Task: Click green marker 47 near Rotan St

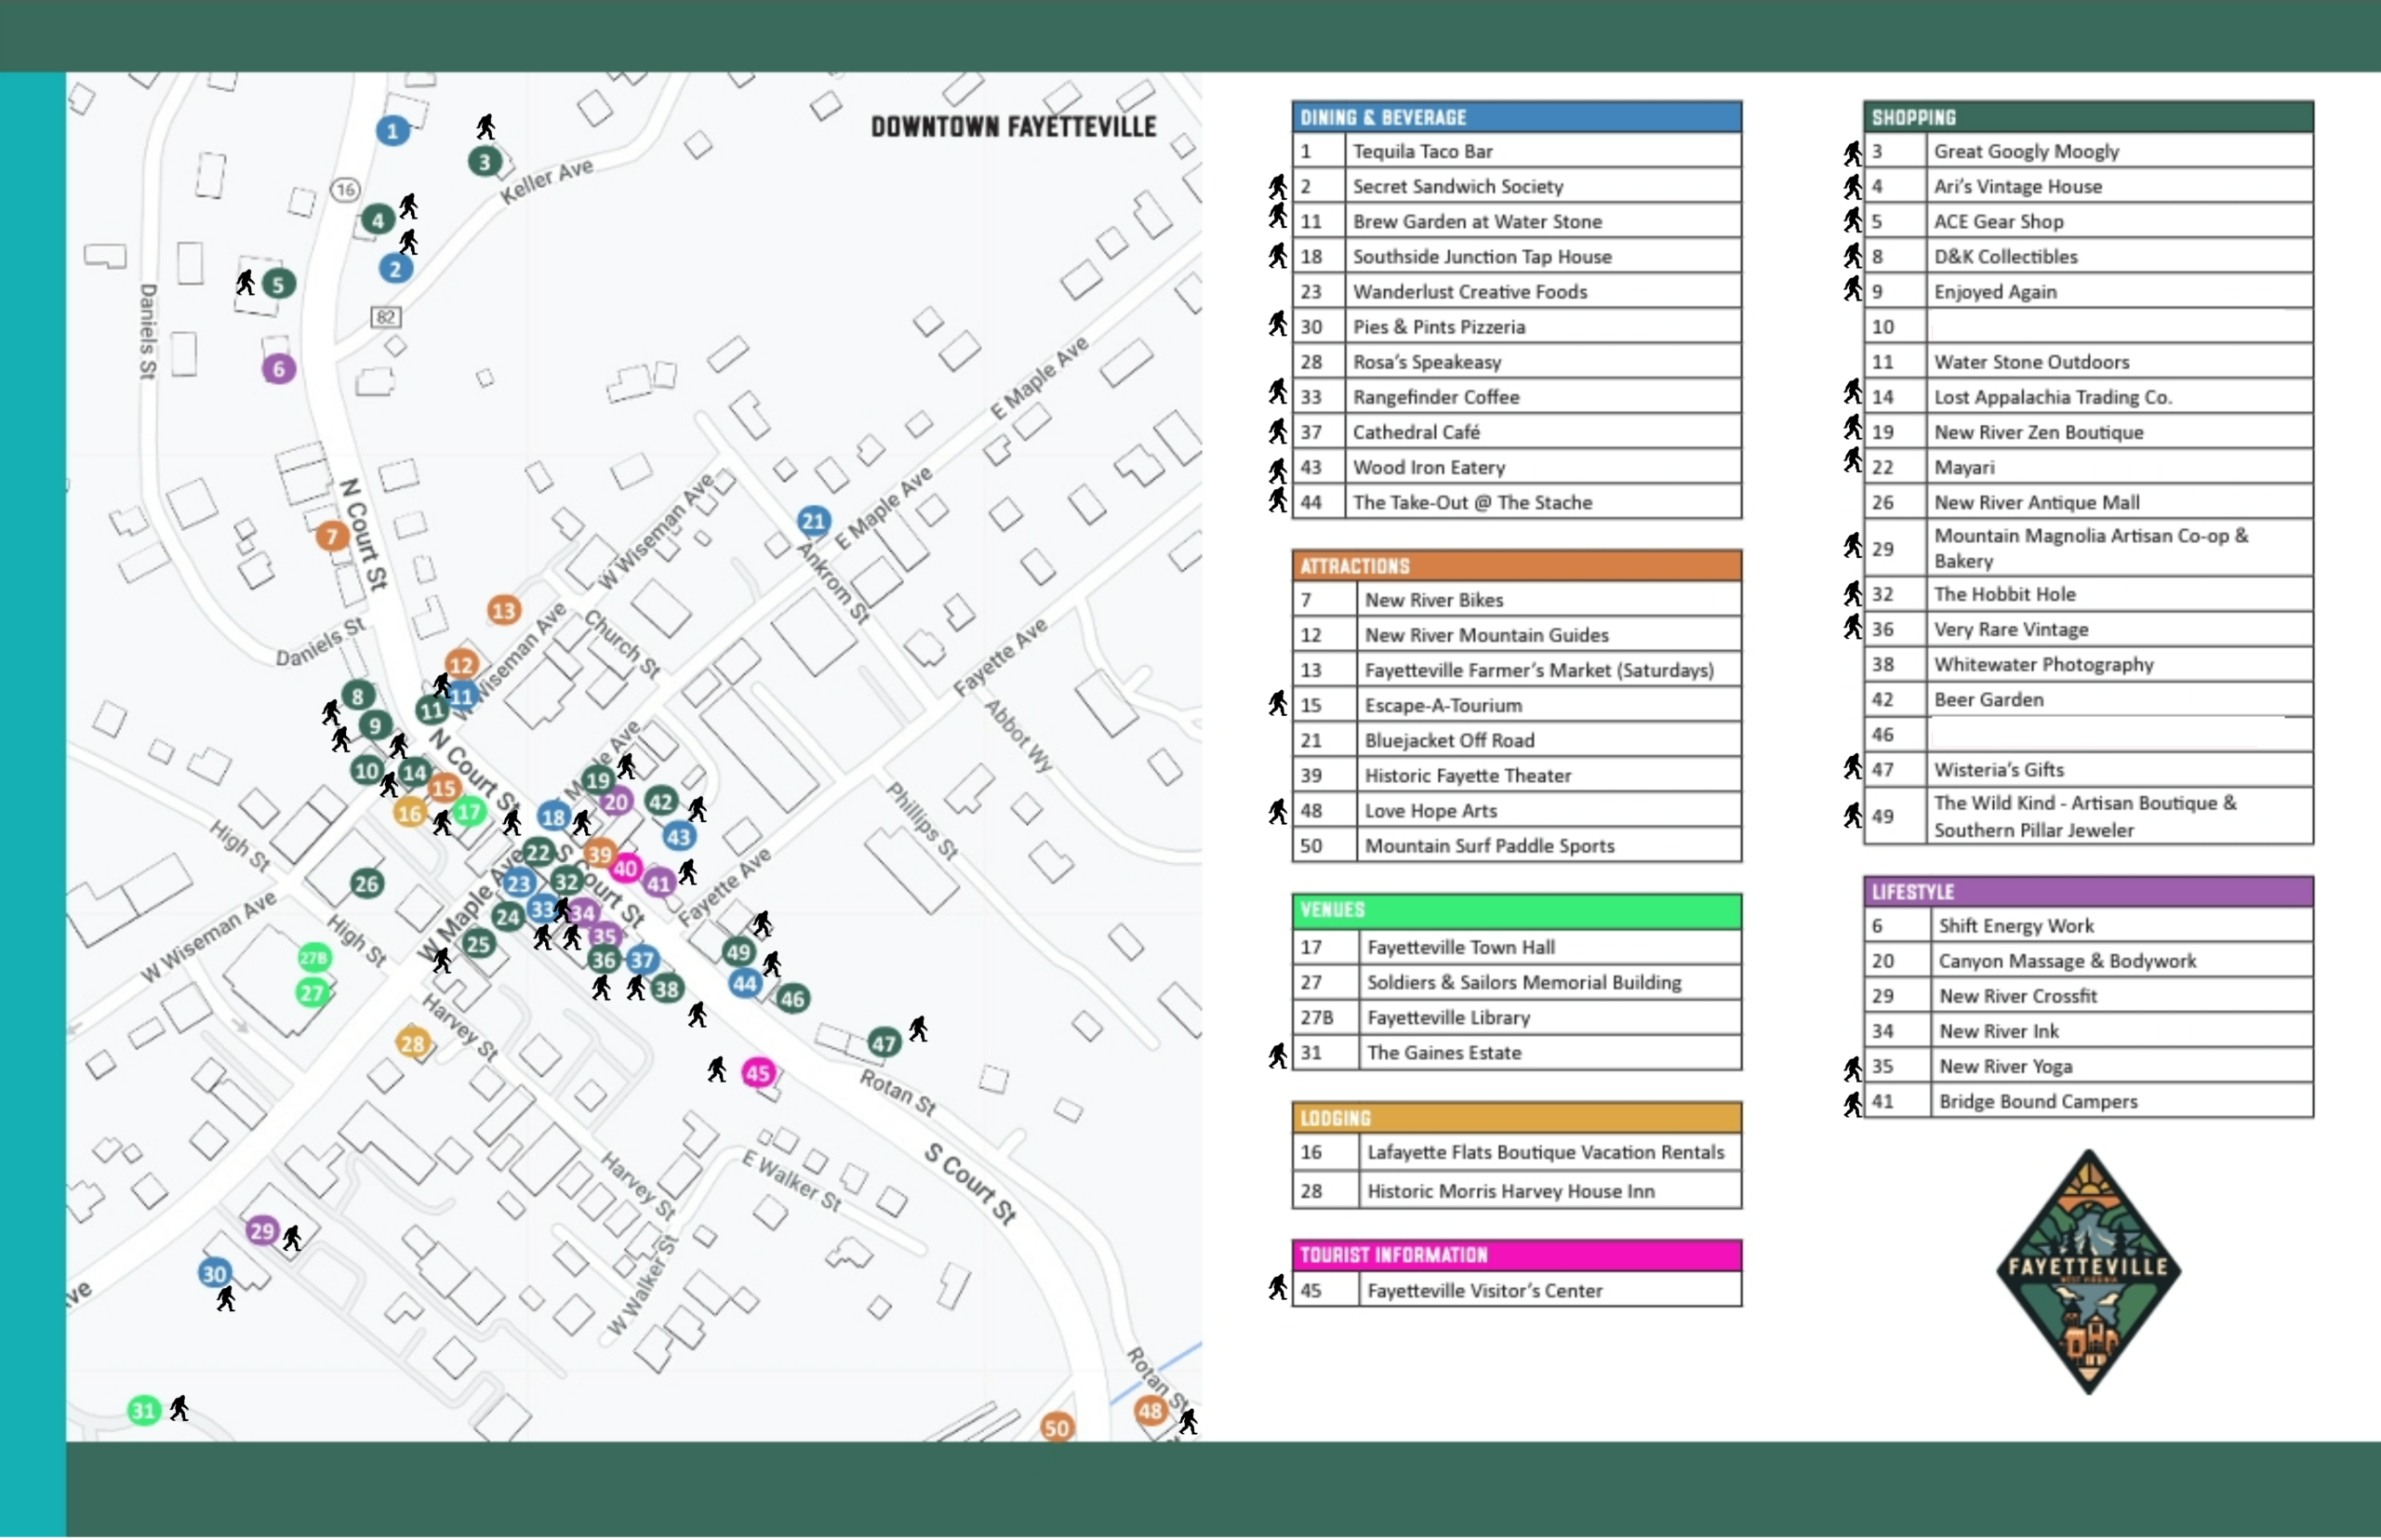Action: click(x=884, y=1044)
